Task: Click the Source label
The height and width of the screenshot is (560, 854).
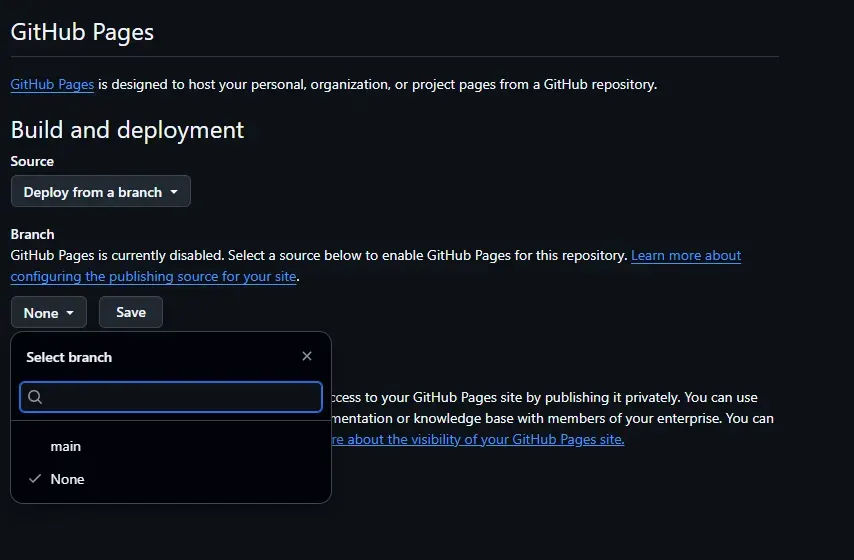Action: click(x=32, y=161)
